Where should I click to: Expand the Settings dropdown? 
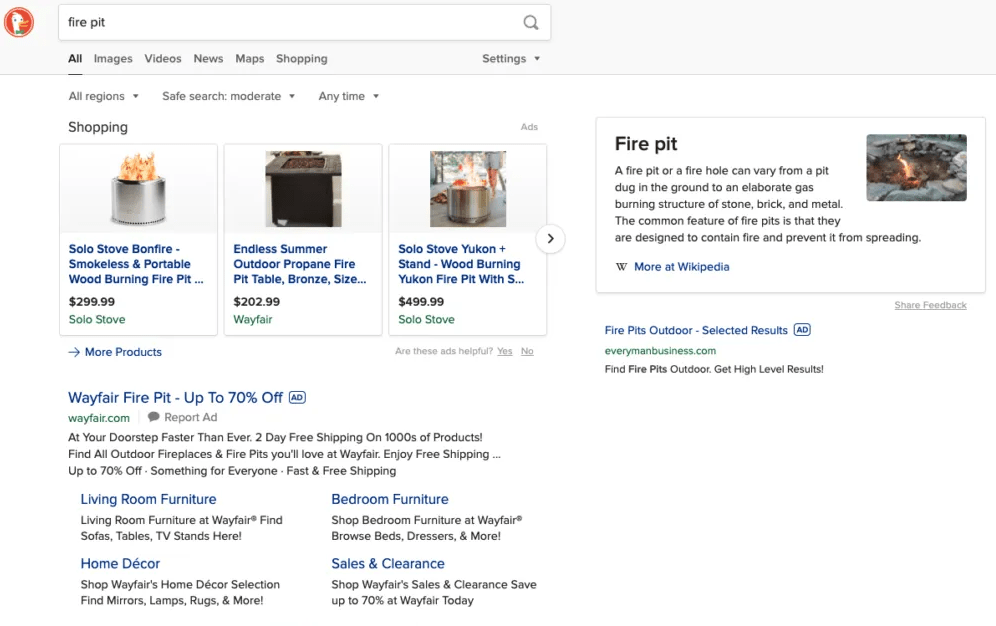pos(511,58)
